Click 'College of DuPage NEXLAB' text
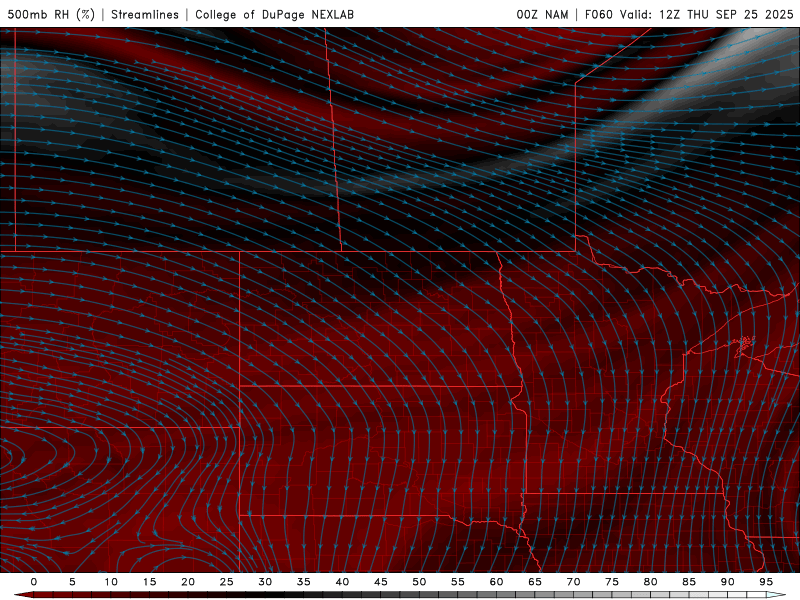Image resolution: width=800 pixels, height=600 pixels. click(x=274, y=14)
